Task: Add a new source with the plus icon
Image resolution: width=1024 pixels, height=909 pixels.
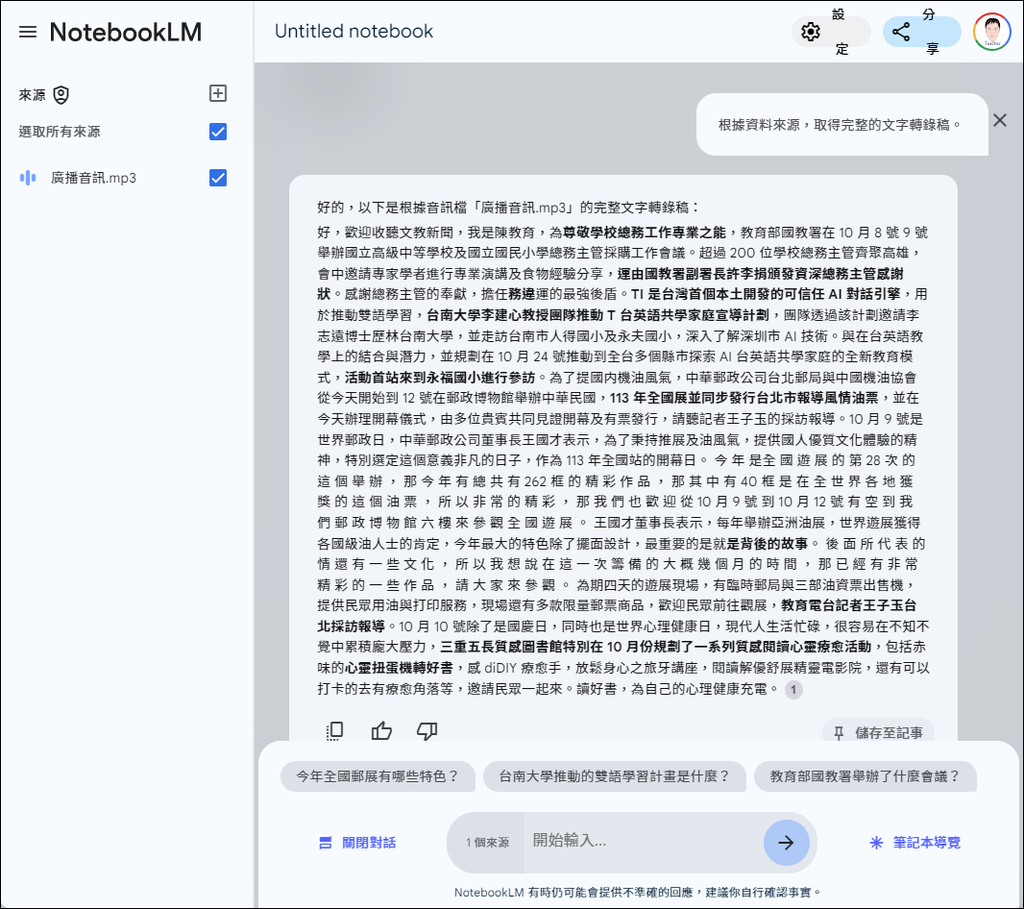Action: pyautogui.click(x=218, y=93)
